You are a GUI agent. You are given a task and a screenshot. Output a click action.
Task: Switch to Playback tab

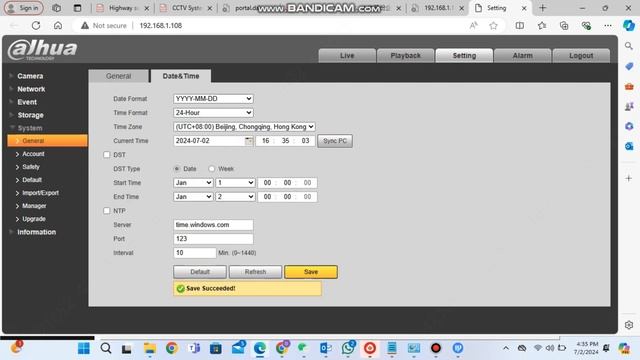point(405,56)
